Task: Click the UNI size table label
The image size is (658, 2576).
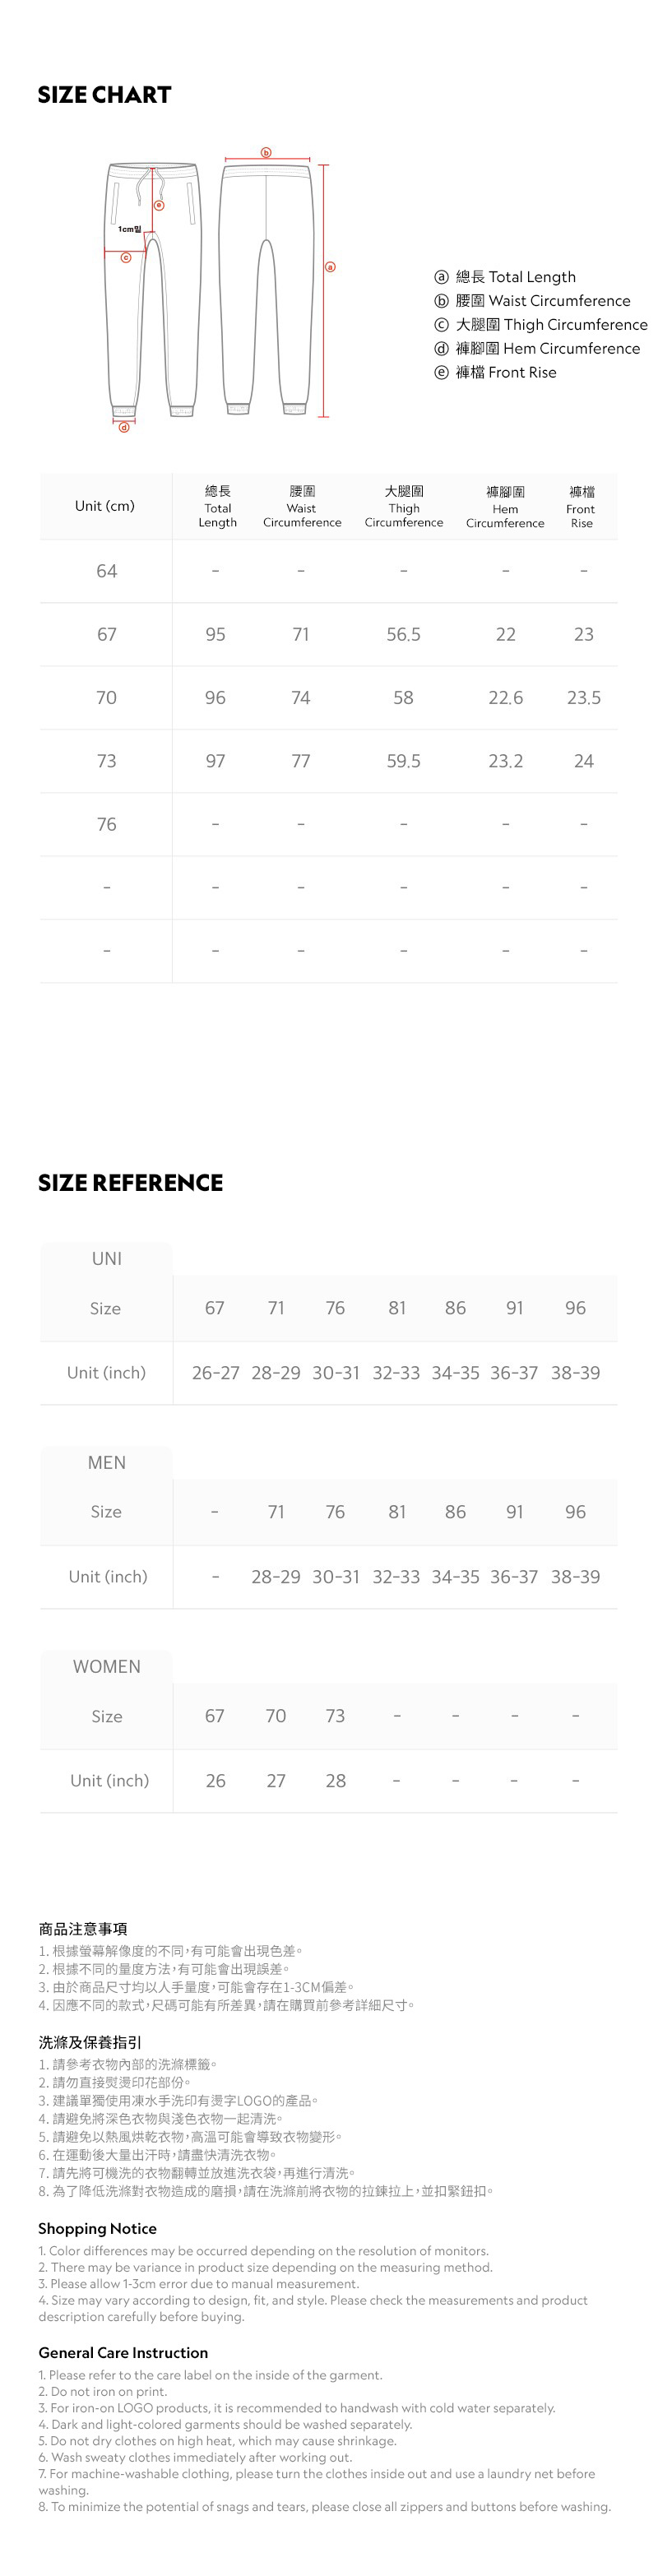Action: click(106, 1259)
